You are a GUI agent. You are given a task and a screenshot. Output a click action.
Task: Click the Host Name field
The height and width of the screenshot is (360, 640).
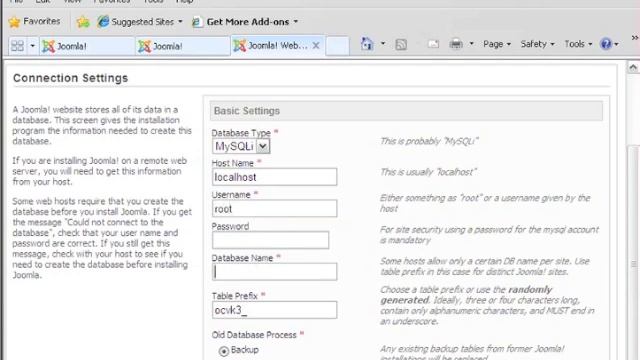[x=274, y=177]
